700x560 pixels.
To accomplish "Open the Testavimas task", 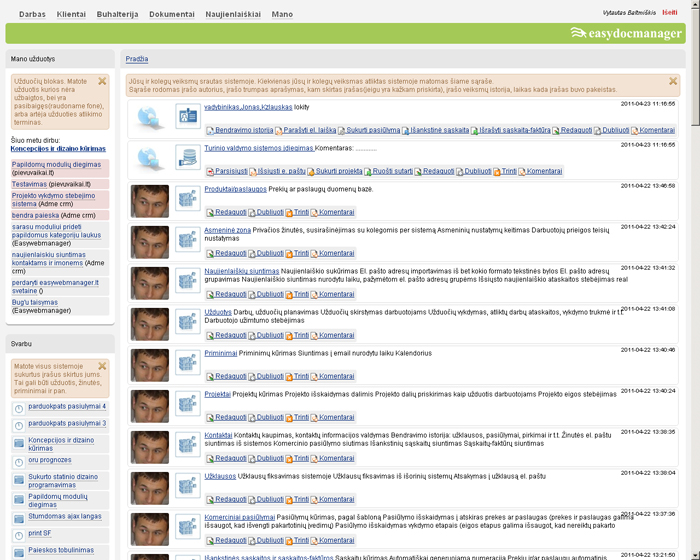I will click(x=29, y=184).
